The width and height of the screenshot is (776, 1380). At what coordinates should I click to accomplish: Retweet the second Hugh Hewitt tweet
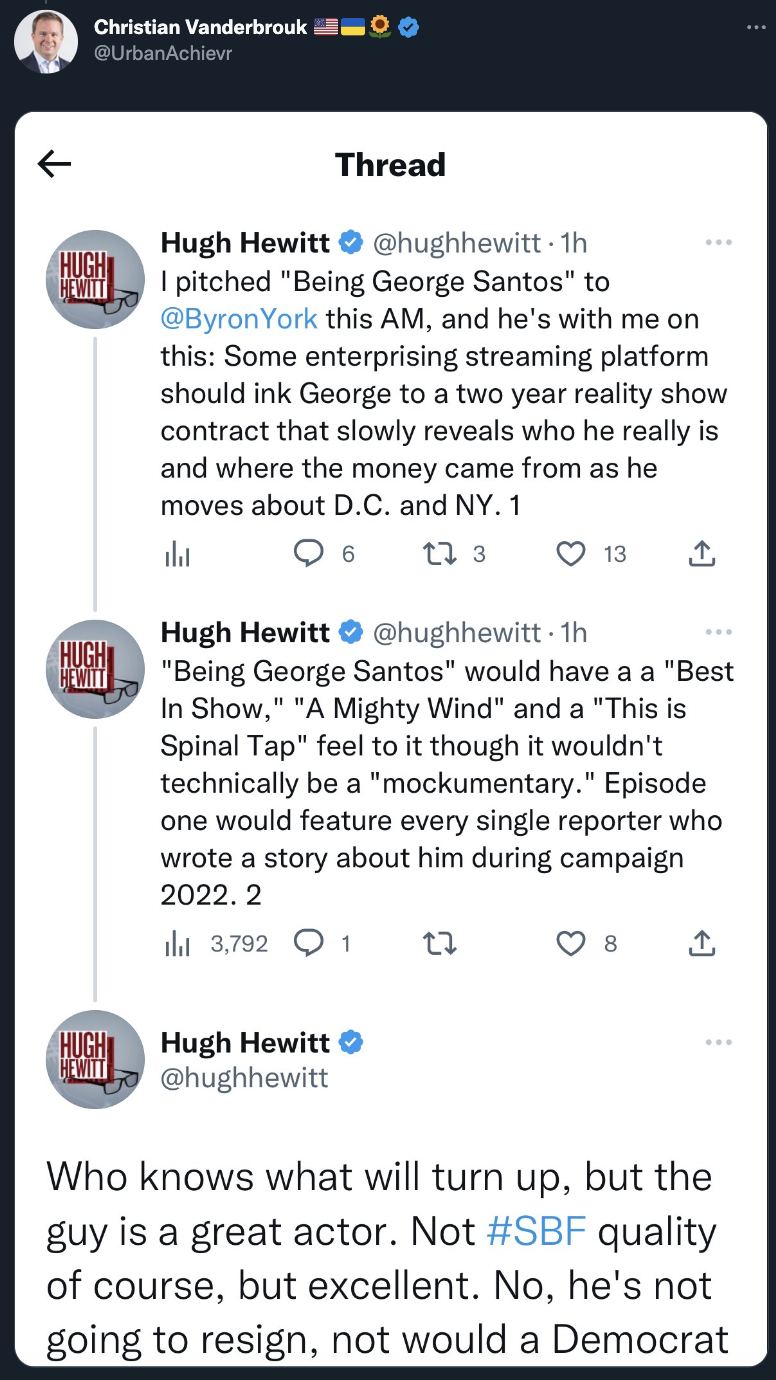click(440, 943)
